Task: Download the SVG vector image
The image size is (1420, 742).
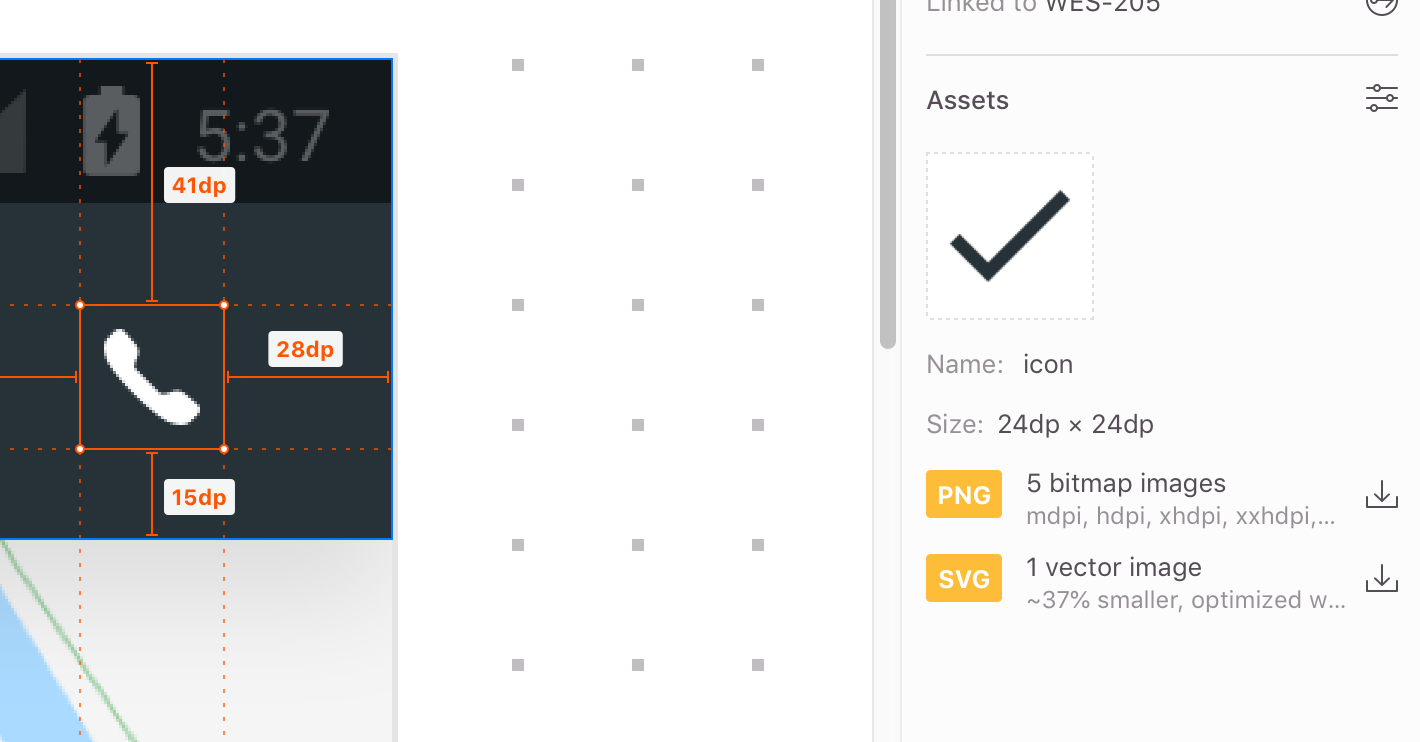Action: (1381, 577)
